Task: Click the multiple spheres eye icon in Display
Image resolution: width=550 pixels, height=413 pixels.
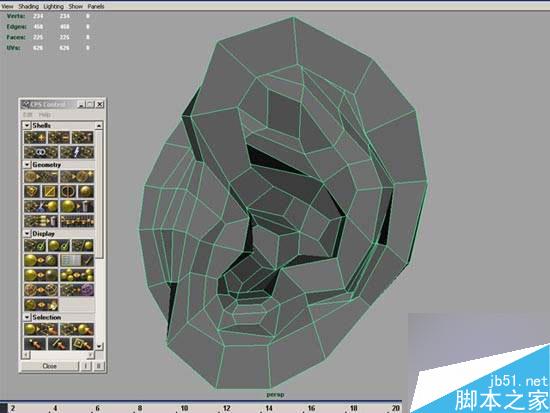Action: [77, 275]
